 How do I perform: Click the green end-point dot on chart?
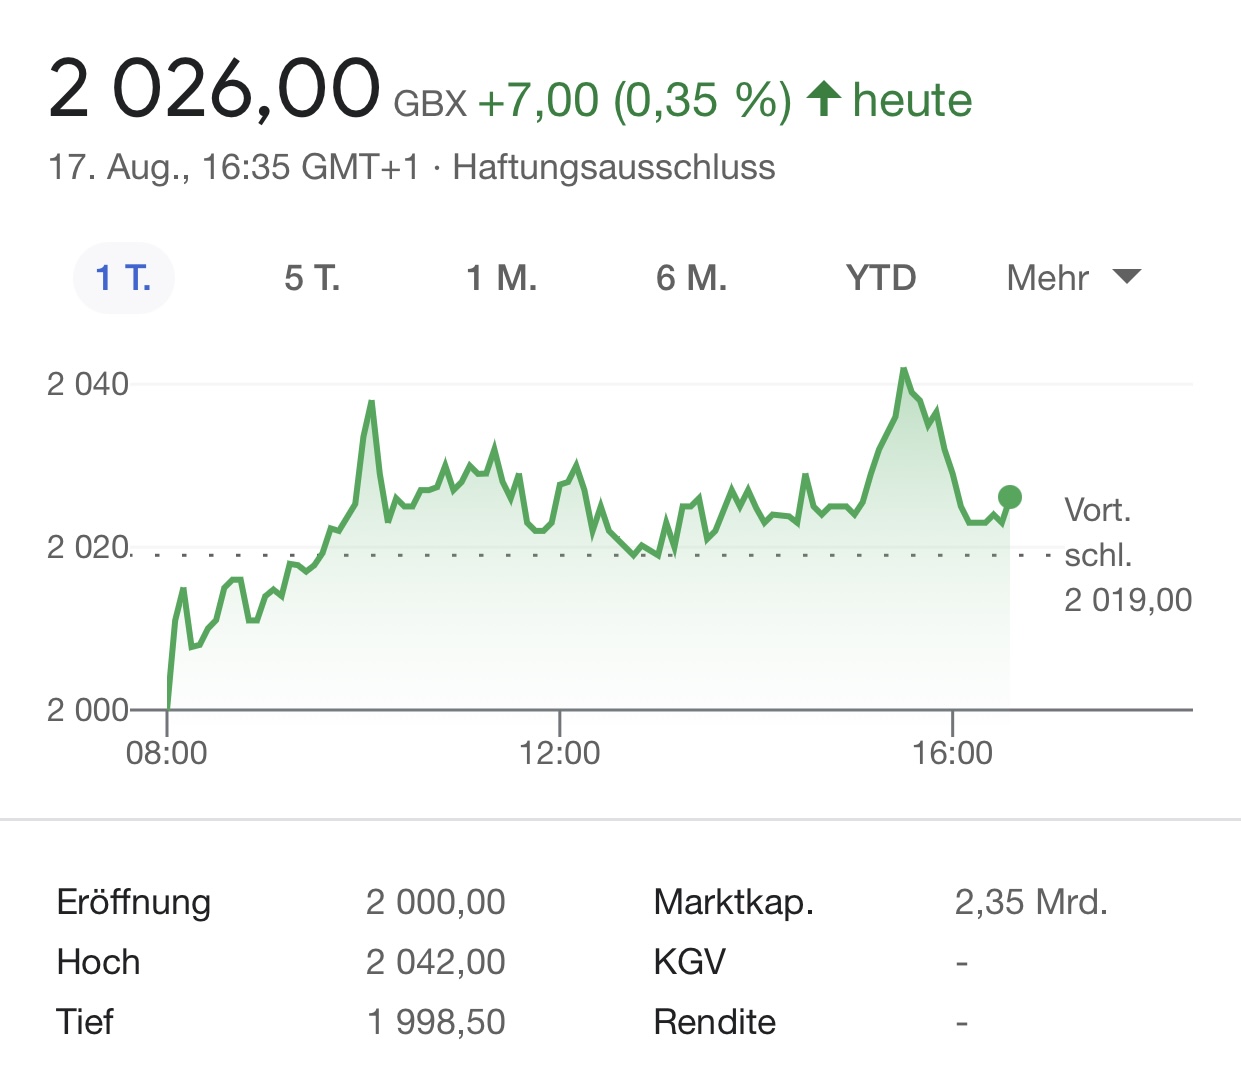(1010, 497)
